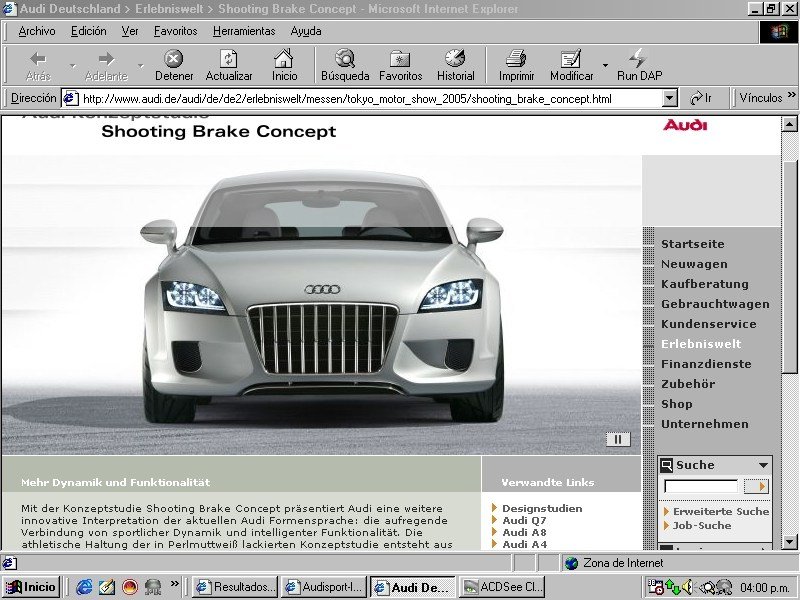The width and height of the screenshot is (800, 600).
Task: Click the Audi logo at page top
Action: point(685,125)
